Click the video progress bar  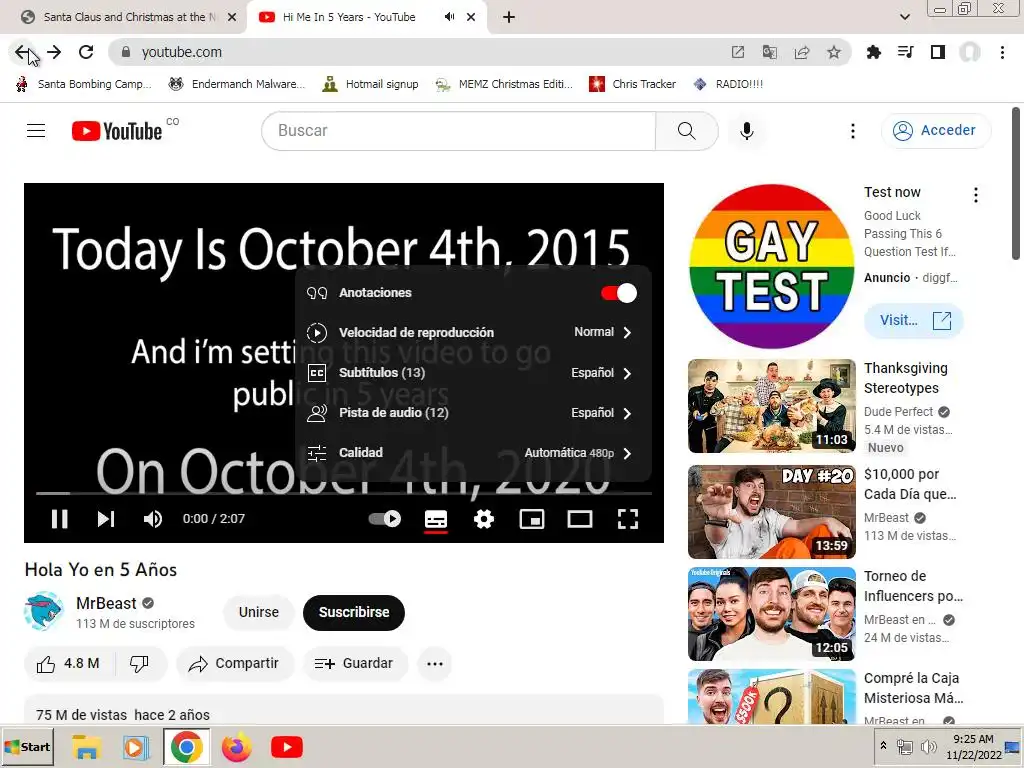pos(344,493)
